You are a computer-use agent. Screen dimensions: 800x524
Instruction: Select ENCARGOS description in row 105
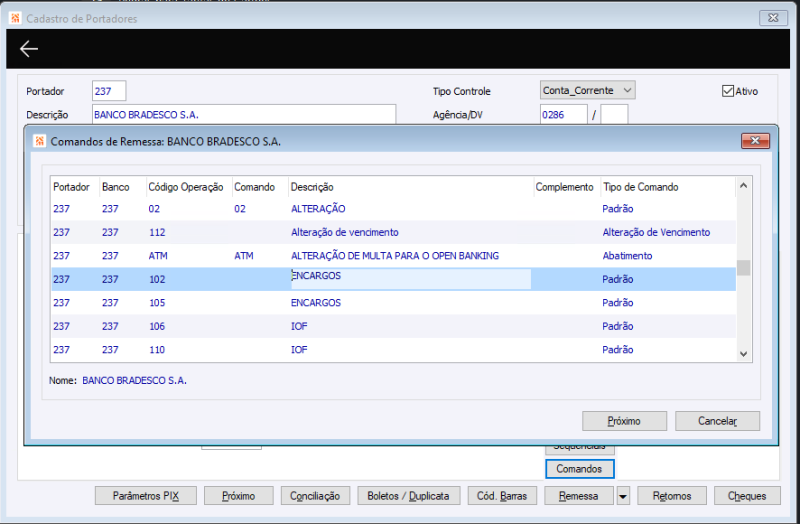pyautogui.click(x=316, y=303)
